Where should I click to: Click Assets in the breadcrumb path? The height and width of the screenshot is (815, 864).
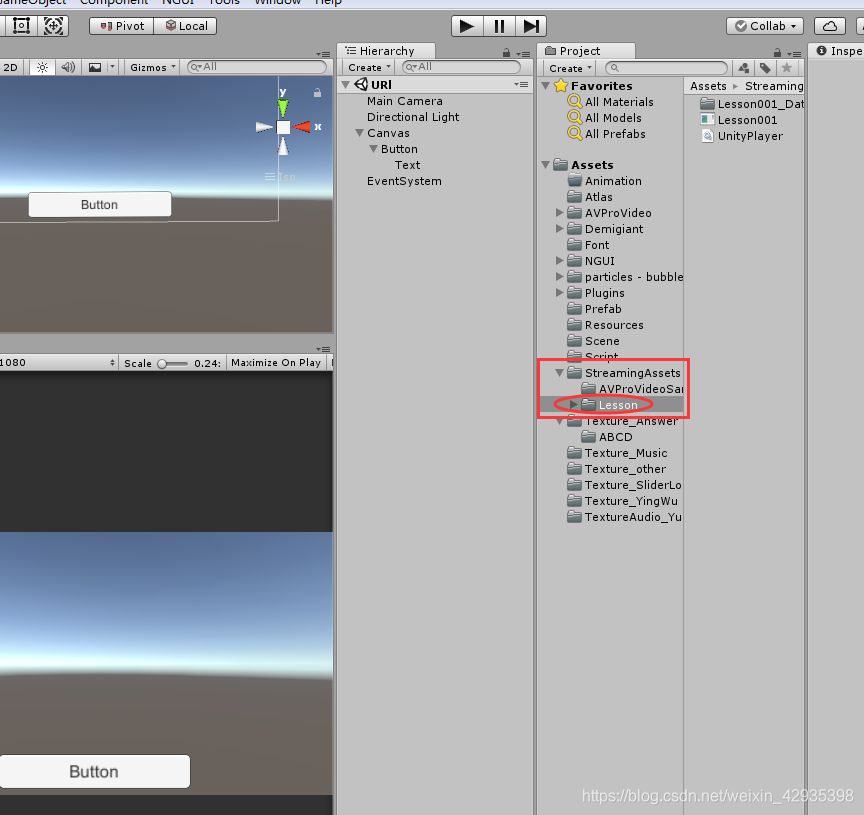pos(708,86)
